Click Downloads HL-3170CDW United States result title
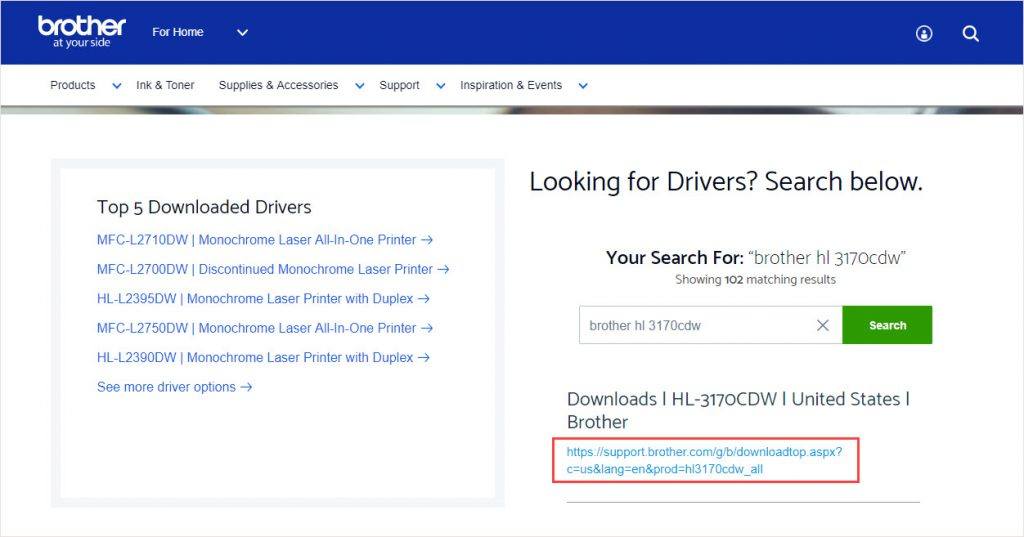The image size is (1024, 537). (739, 410)
